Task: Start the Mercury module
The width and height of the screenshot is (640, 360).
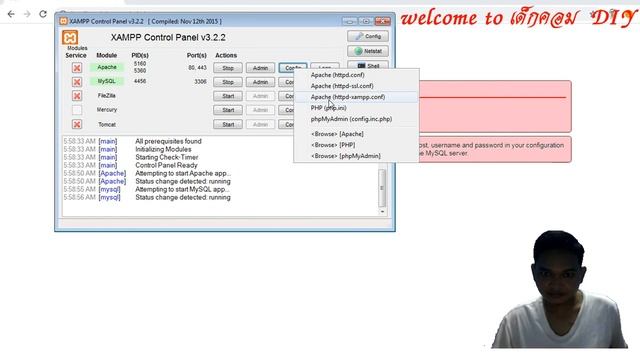Action: 228,110
